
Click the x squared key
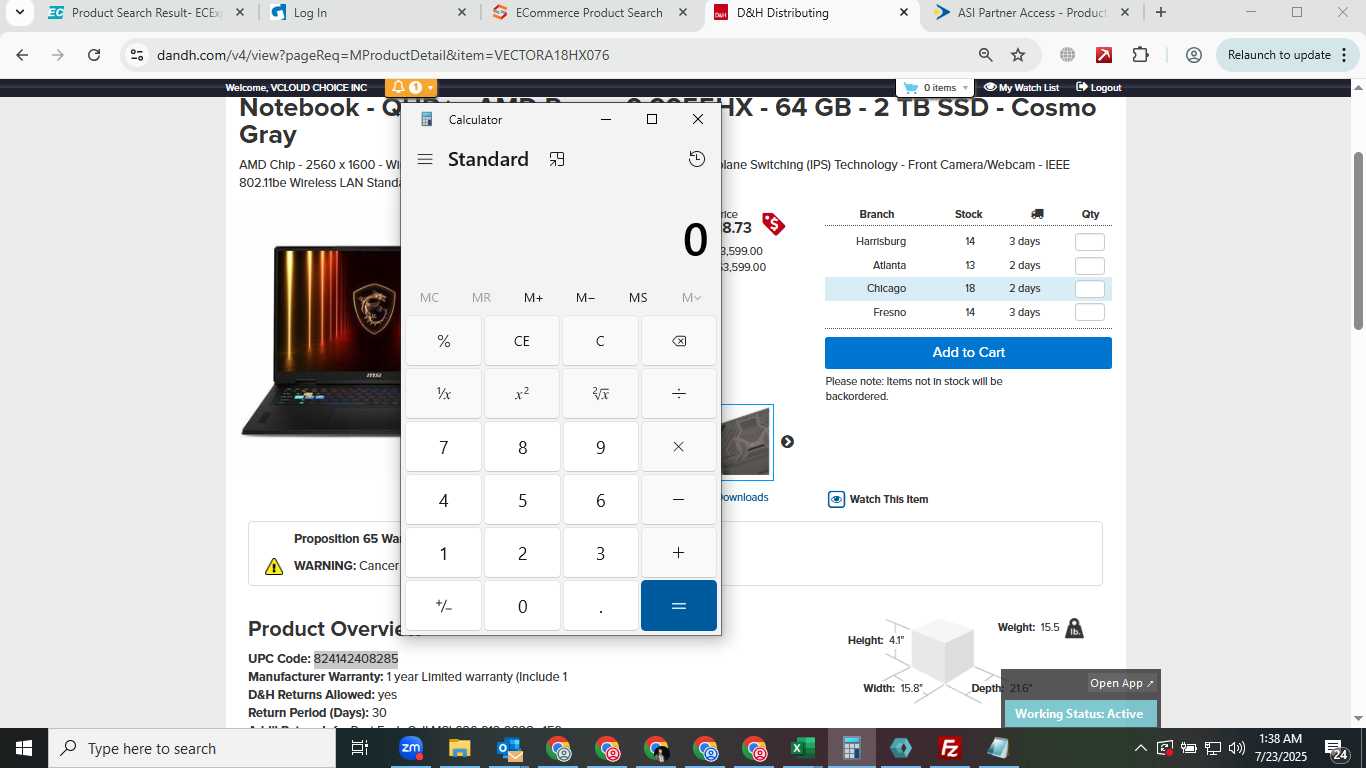point(522,394)
